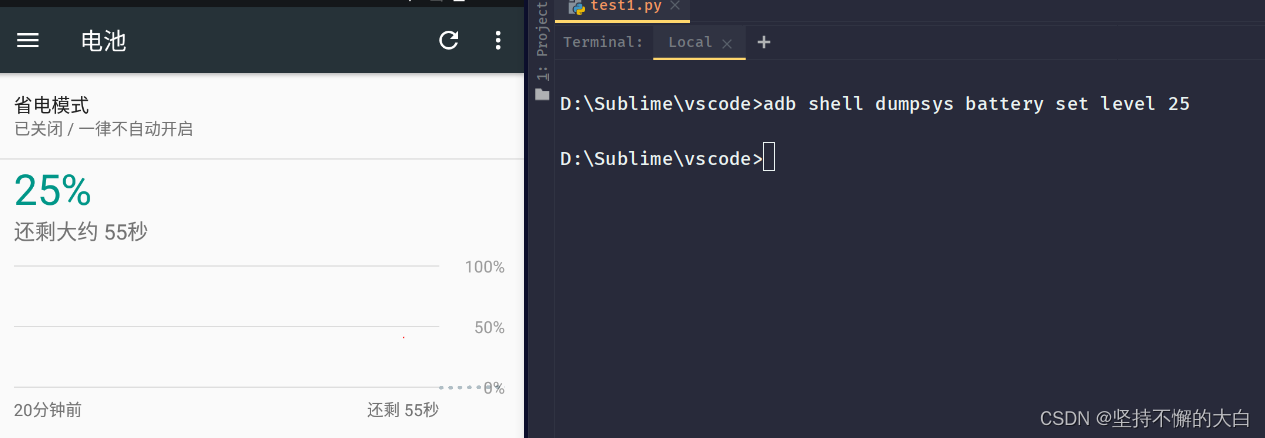Image resolution: width=1265 pixels, height=438 pixels.
Task: Open the 省电模式 battery saver setting
Action: point(262,116)
